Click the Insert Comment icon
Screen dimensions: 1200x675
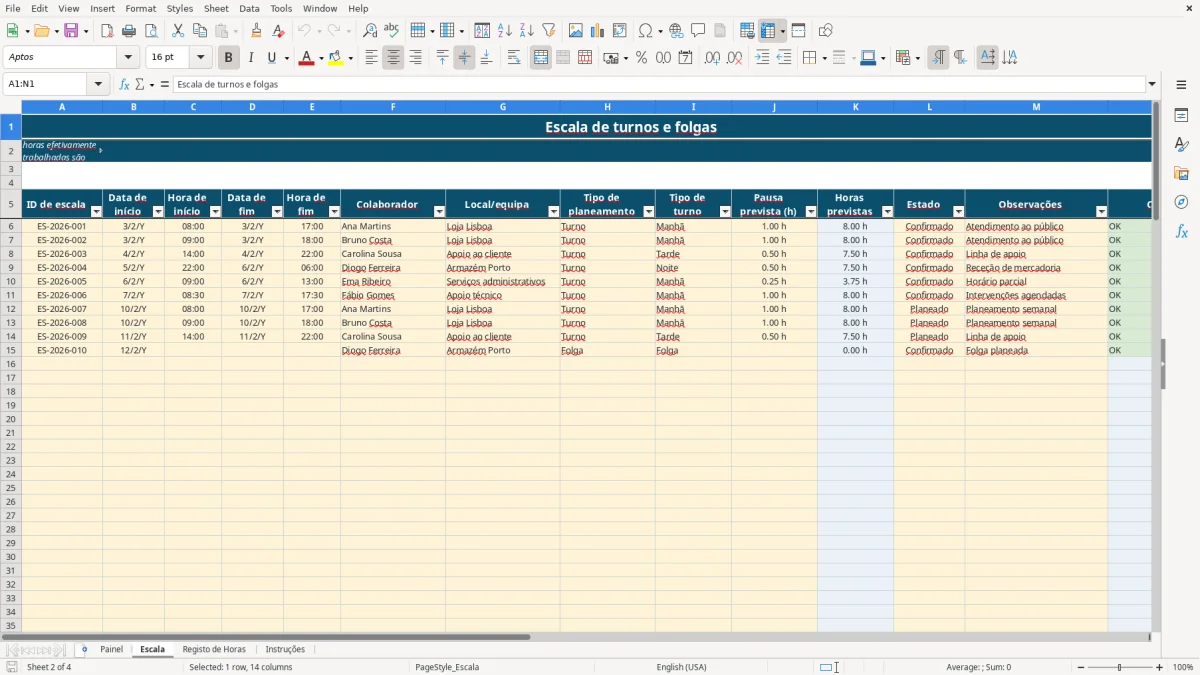[698, 31]
